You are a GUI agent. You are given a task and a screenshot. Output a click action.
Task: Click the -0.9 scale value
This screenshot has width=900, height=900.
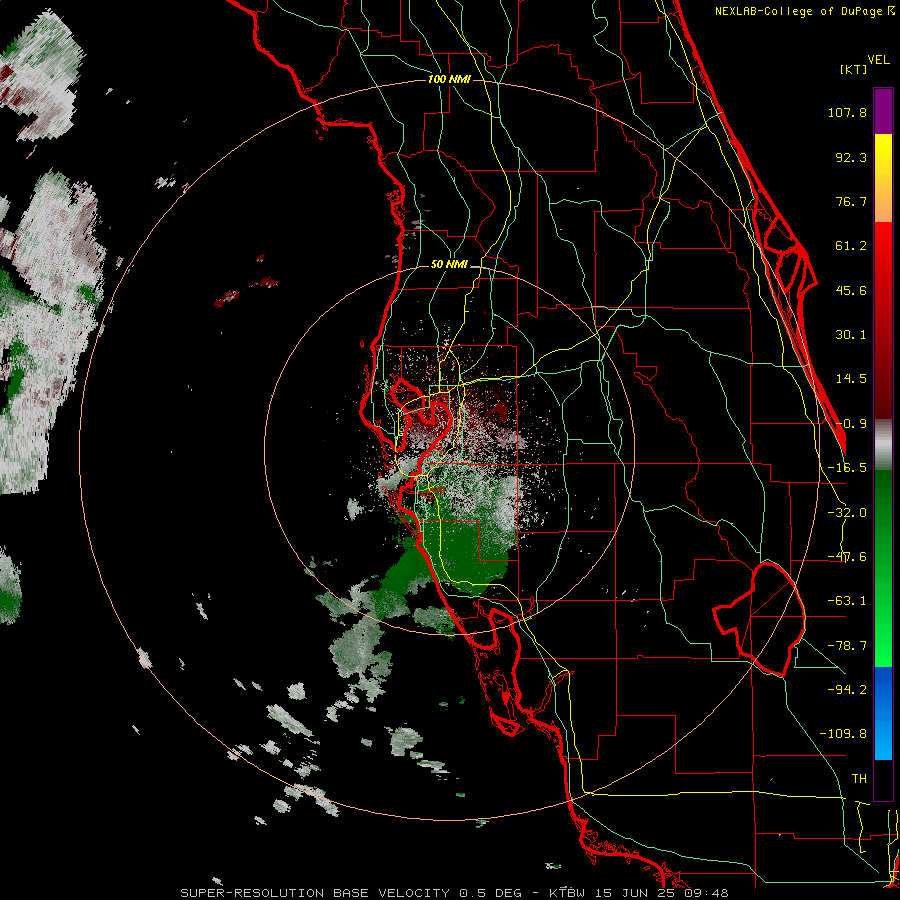coord(851,424)
